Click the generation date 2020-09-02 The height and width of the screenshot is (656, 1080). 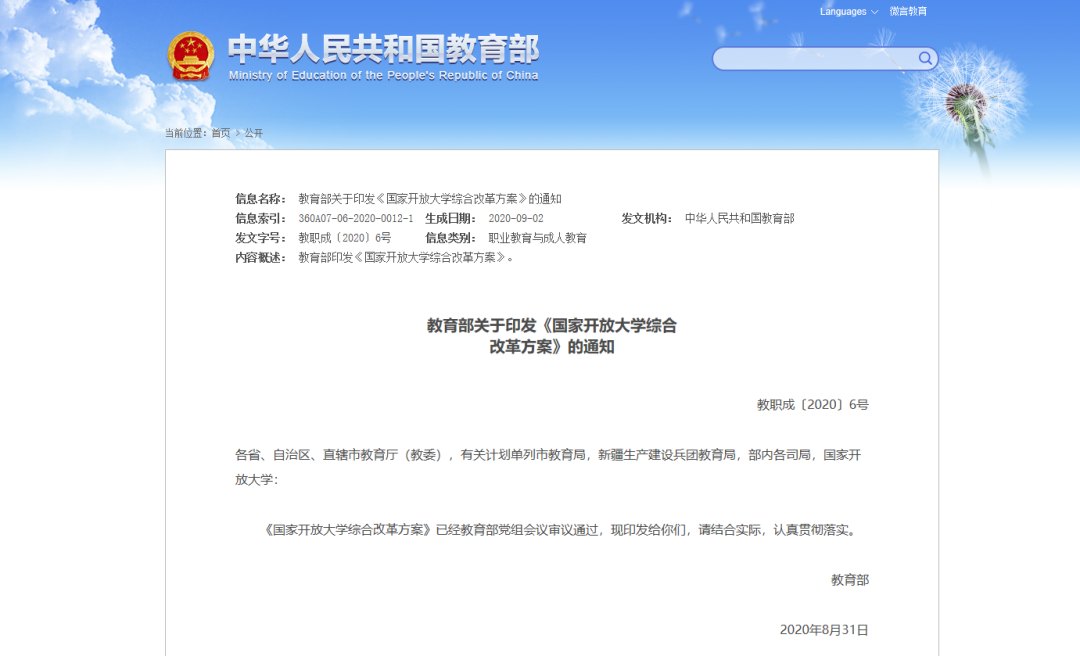tap(516, 218)
